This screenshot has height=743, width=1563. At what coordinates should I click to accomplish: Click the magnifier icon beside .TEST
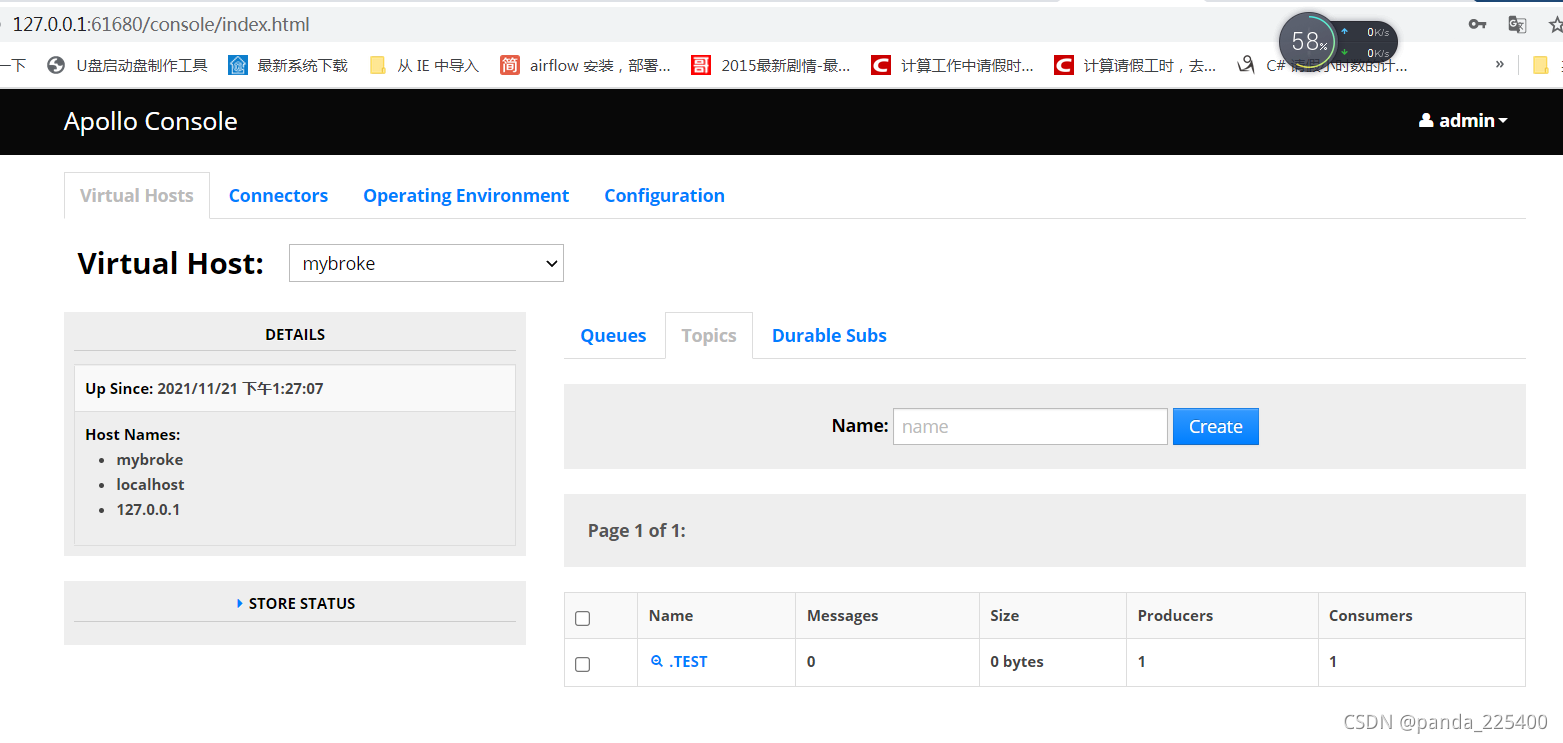pos(657,661)
